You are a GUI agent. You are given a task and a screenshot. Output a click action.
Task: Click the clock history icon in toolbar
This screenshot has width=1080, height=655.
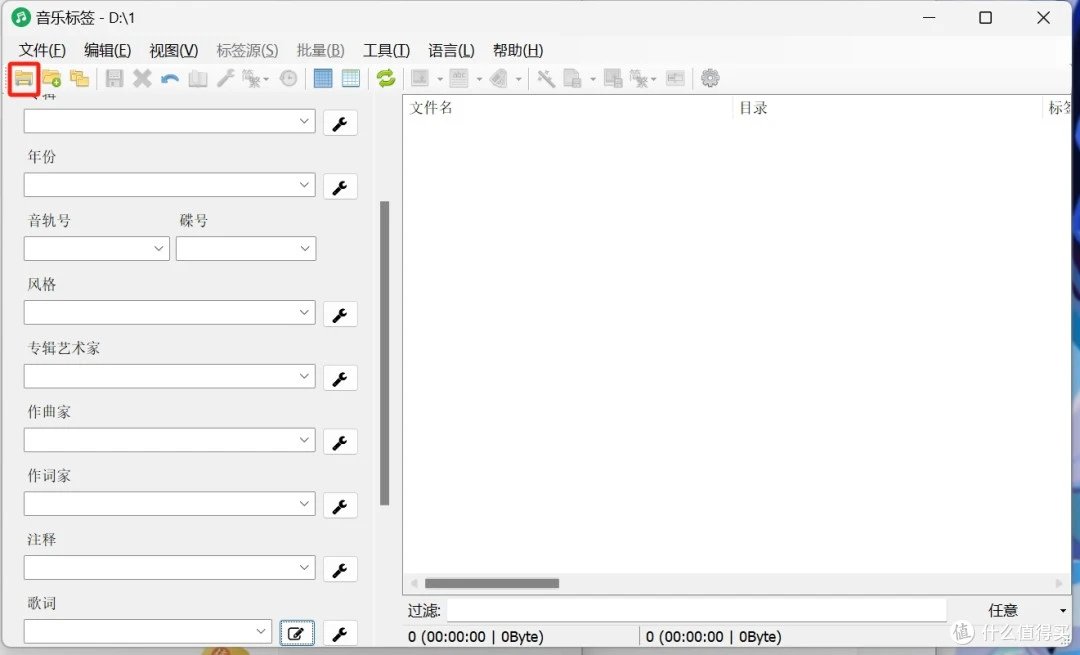(288, 78)
